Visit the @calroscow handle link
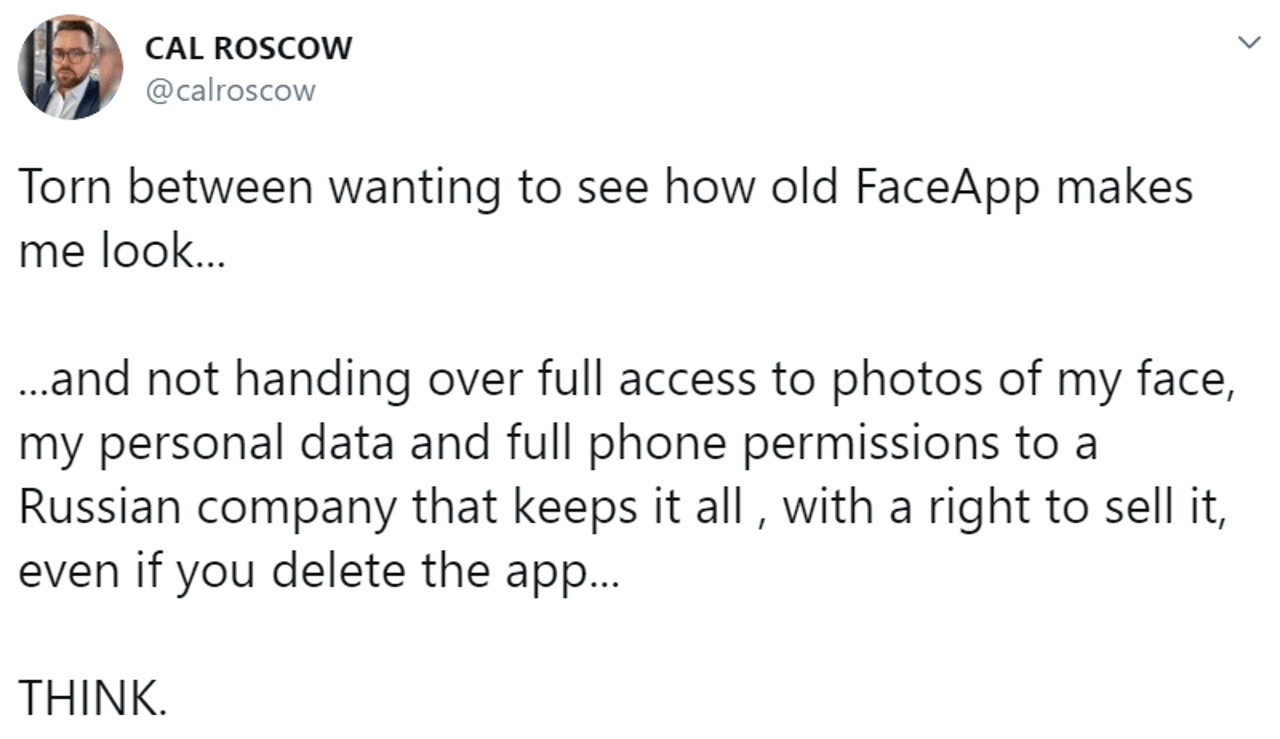 click(231, 91)
